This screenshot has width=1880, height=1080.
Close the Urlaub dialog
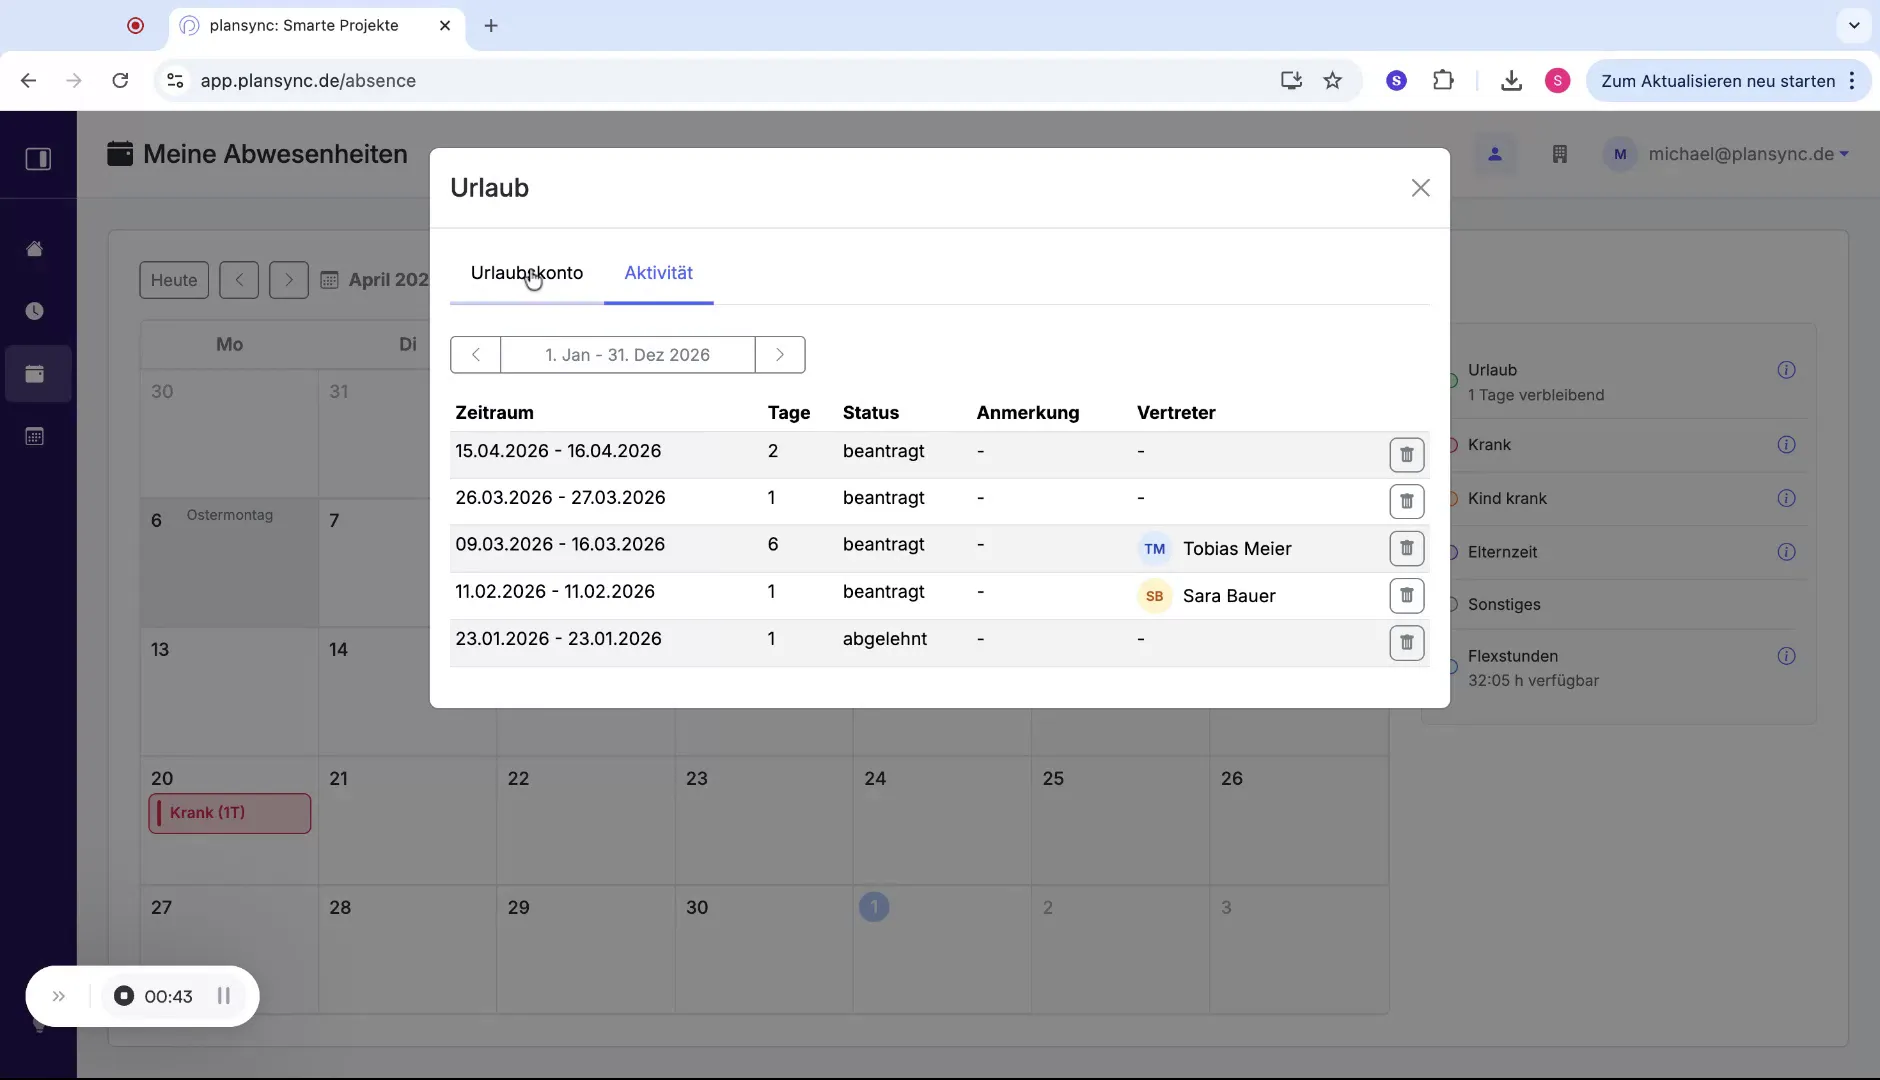pos(1420,188)
